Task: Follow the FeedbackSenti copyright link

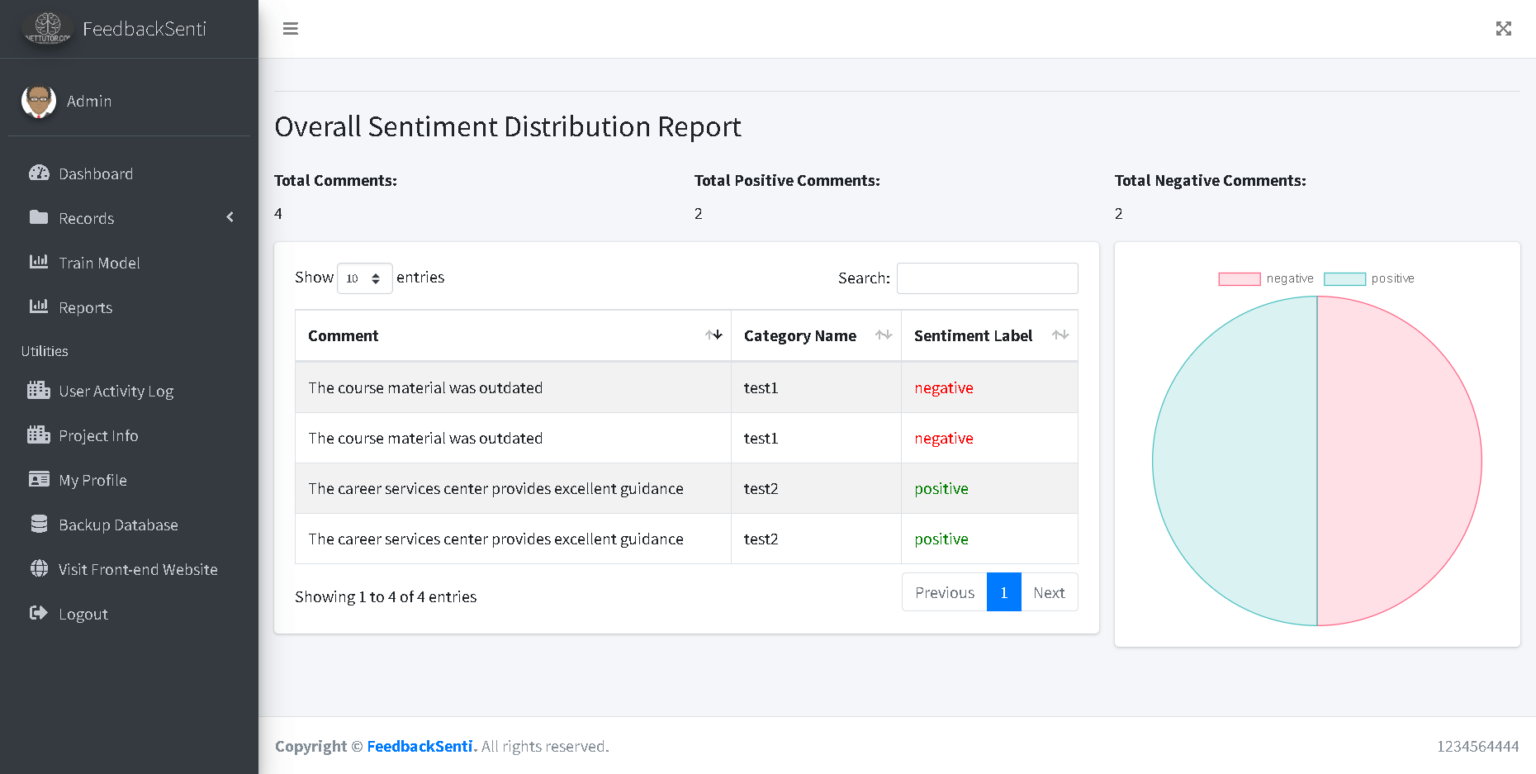Action: point(420,746)
